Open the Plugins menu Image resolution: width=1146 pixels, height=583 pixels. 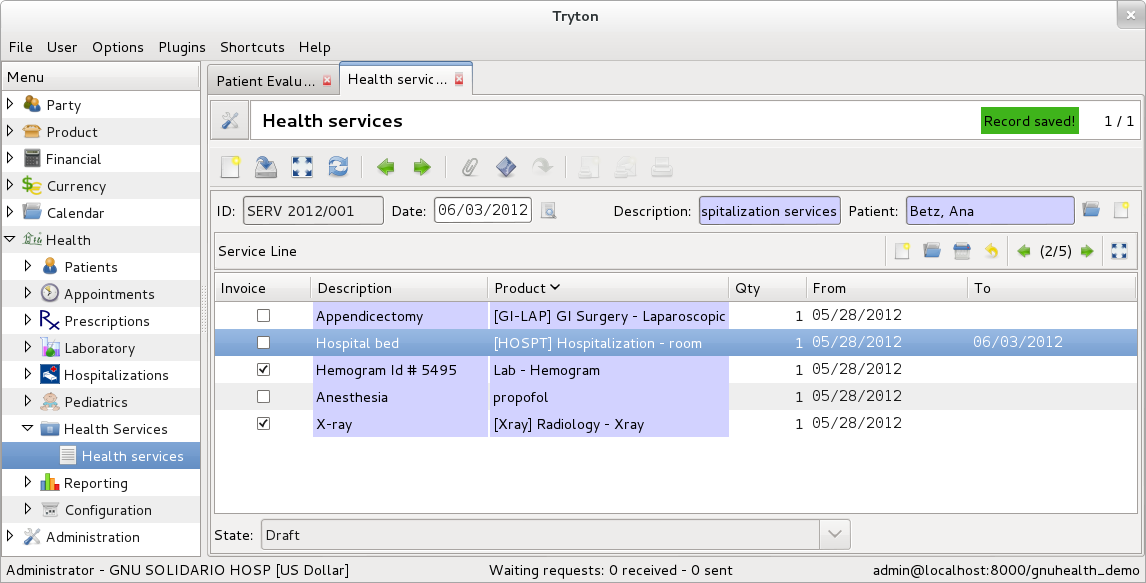181,47
